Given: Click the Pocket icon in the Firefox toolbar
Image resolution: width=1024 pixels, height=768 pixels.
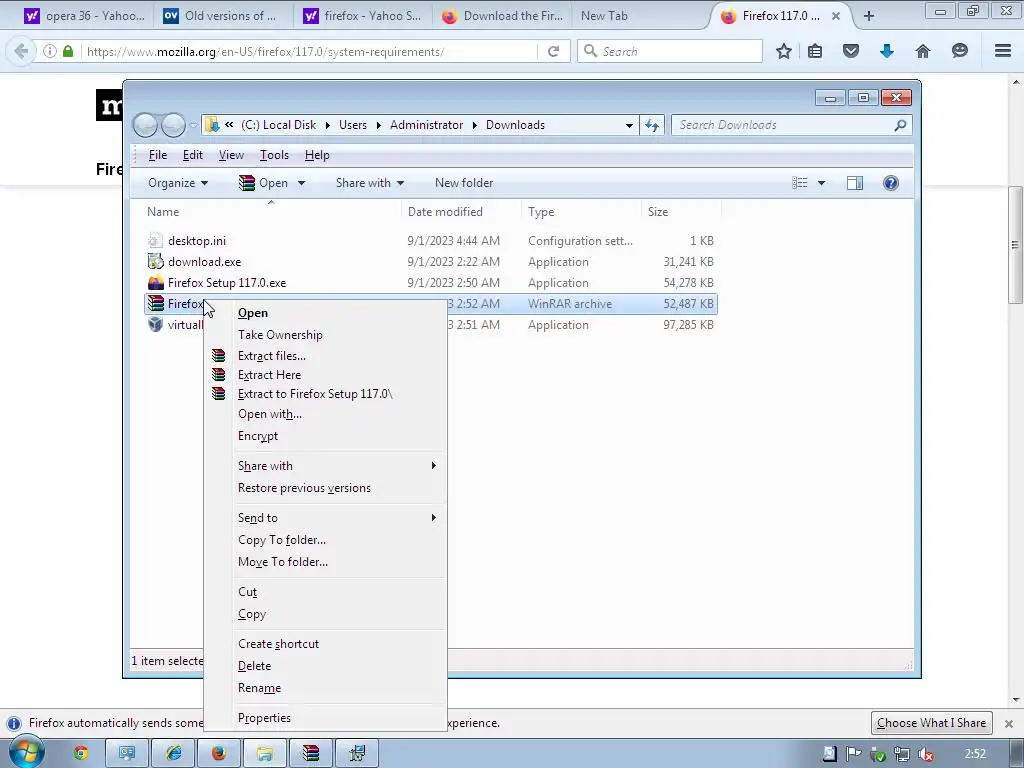Looking at the screenshot, I should click(850, 51).
